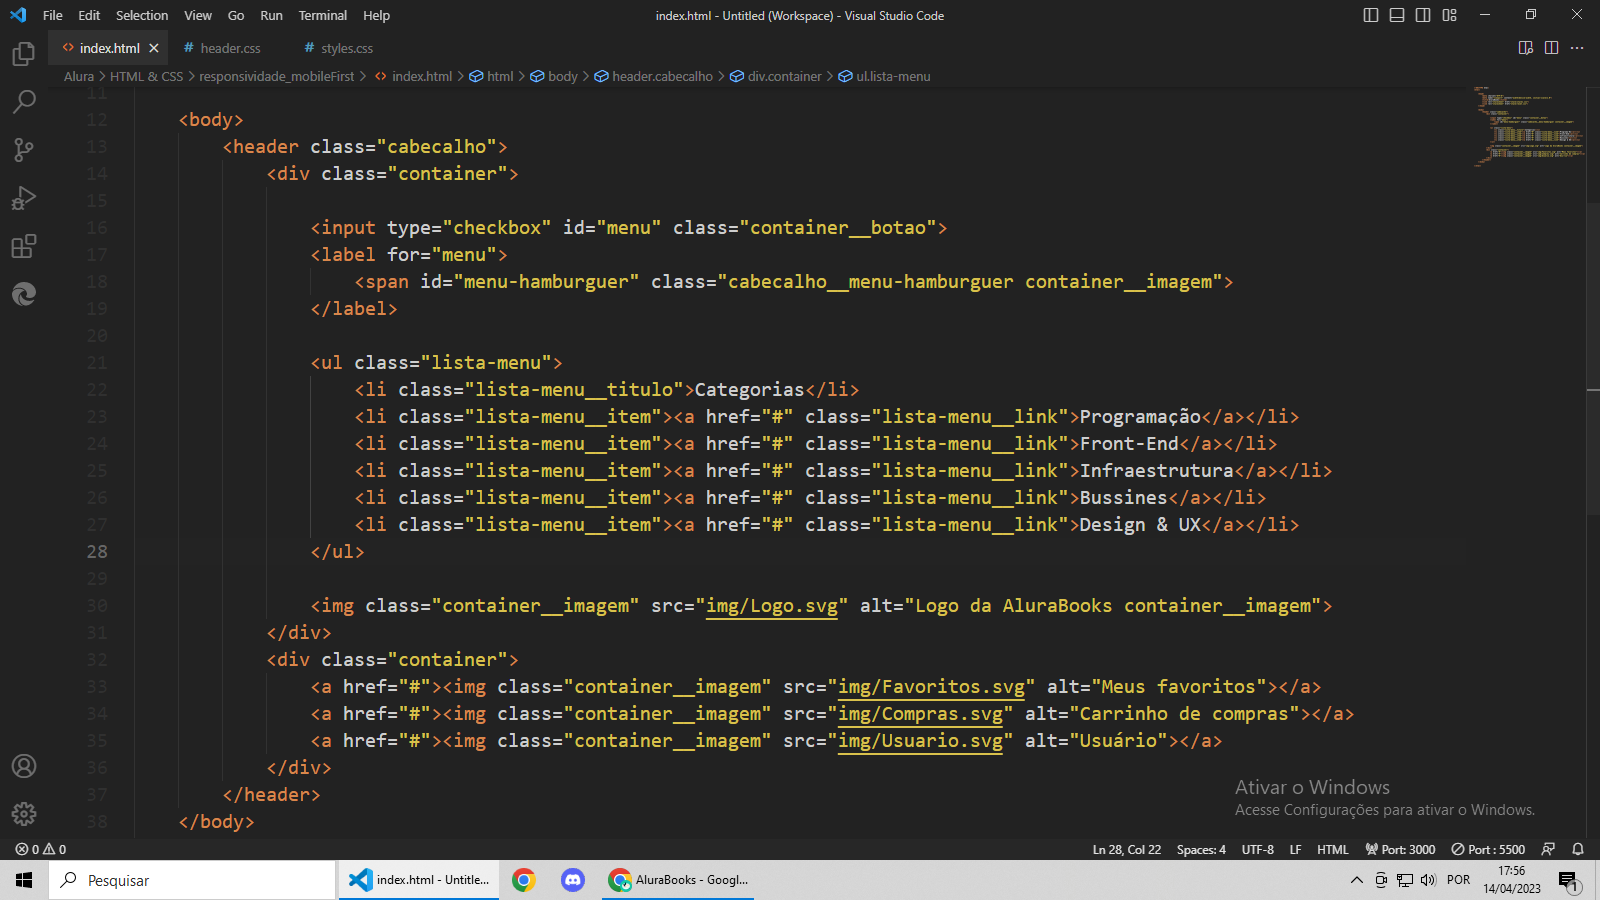1600x900 pixels.
Task: Click the html breadcrumb symbol
Action: coord(491,76)
